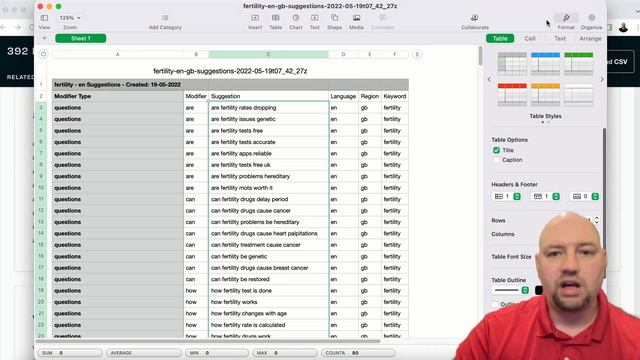Select the Keyword header cell
Screen dimensions: 640x360
395,96
